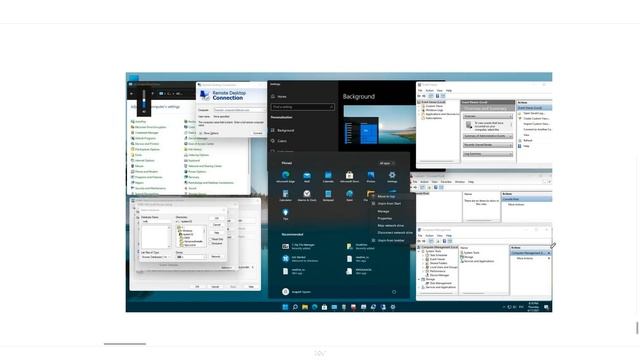Viewport: 640px width, 360px height.
Task: Choose Map network drive in context menu
Action: (391, 225)
